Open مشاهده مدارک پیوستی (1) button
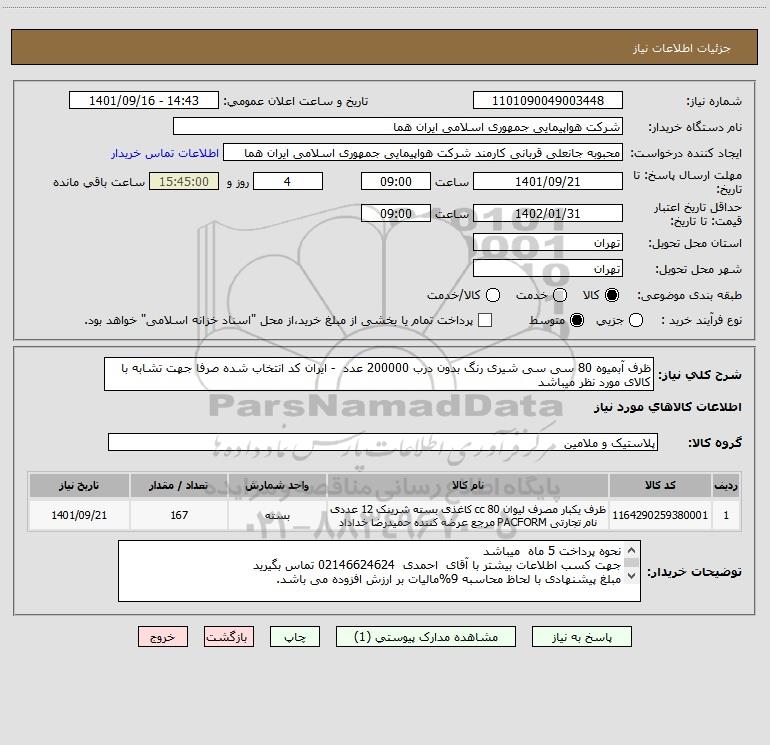770x745 pixels. [x=426, y=637]
